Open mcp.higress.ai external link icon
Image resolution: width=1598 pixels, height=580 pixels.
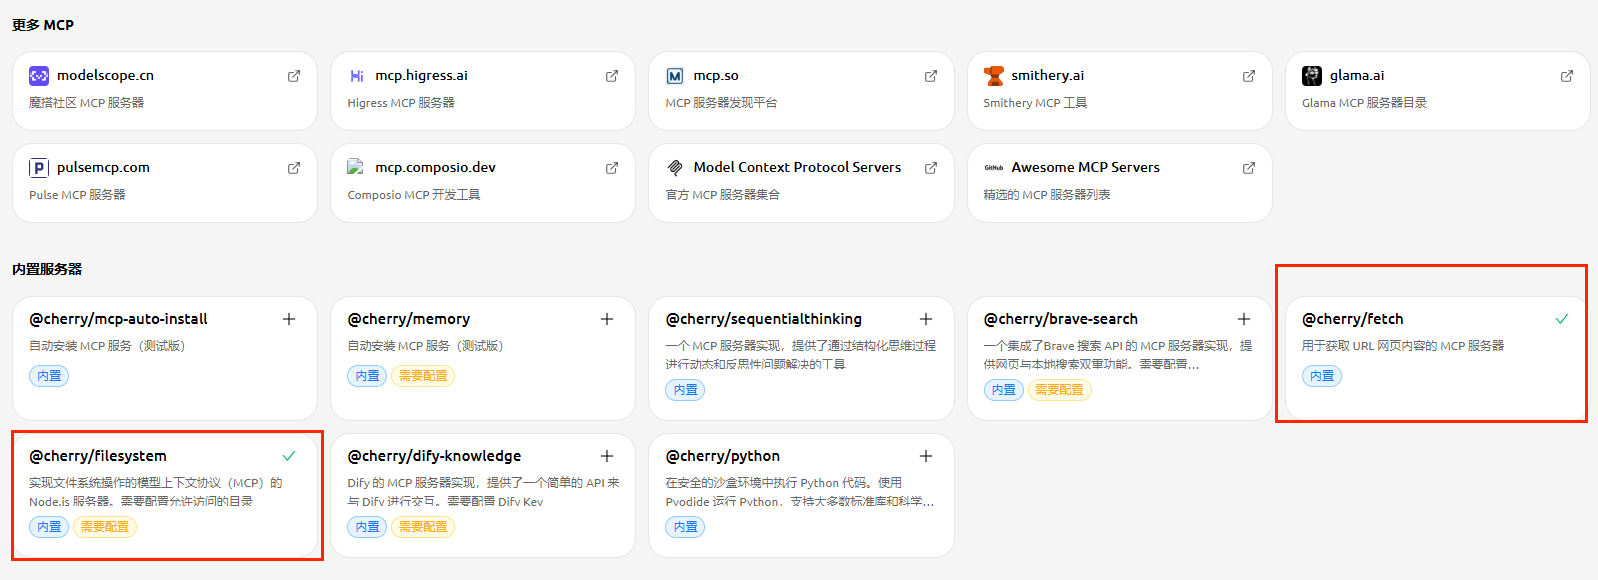click(x=612, y=76)
